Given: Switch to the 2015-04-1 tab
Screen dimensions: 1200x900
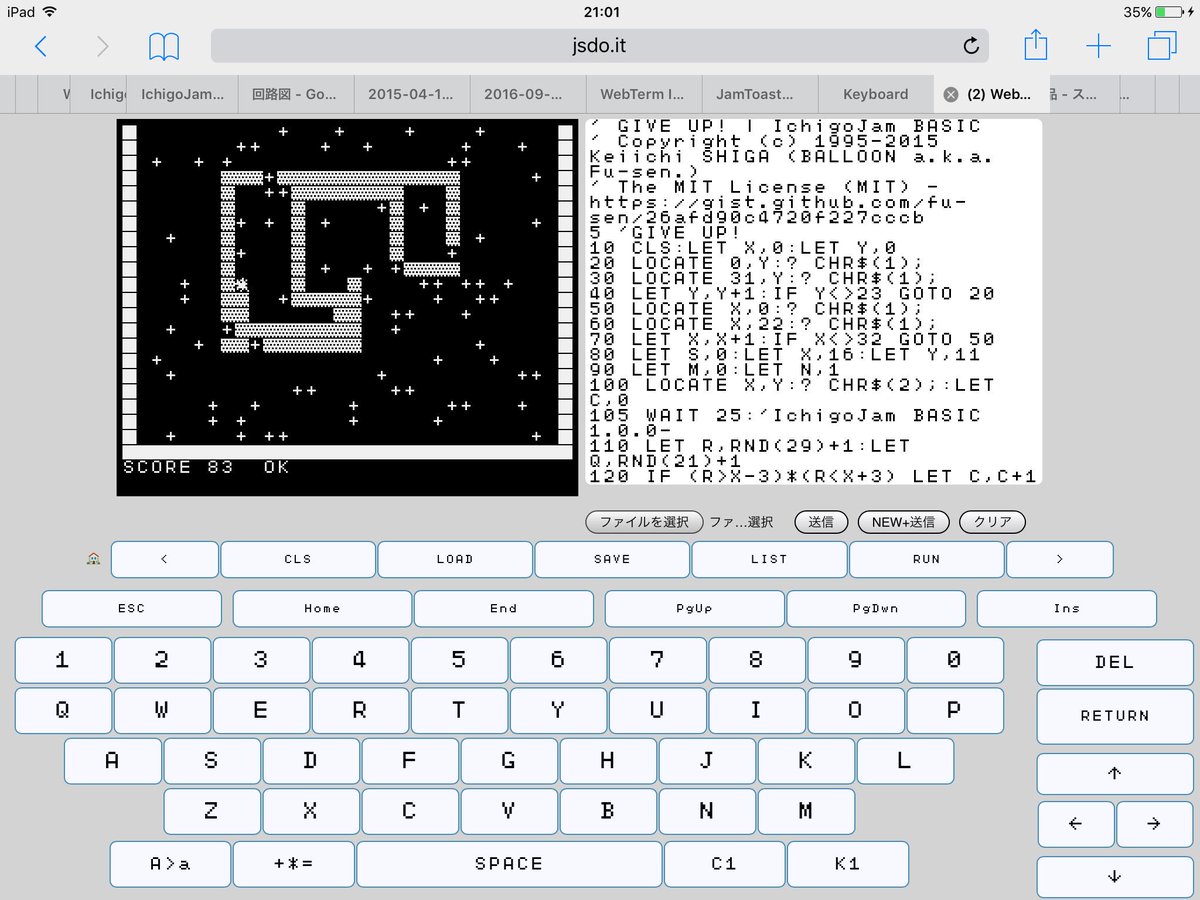Looking at the screenshot, I should click(412, 94).
